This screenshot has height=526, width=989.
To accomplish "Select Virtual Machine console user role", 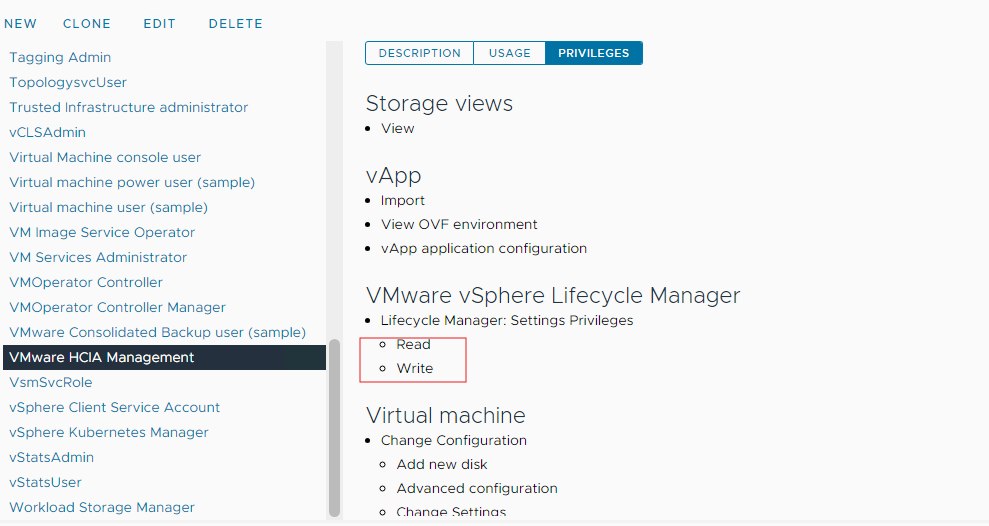I will pyautogui.click(x=105, y=158).
